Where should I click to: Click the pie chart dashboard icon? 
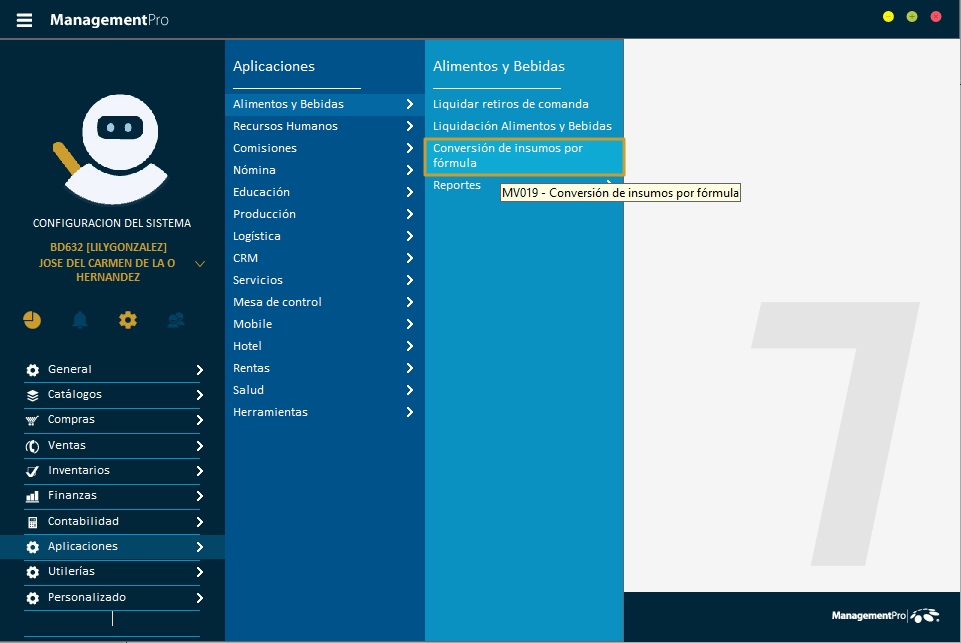[32, 320]
